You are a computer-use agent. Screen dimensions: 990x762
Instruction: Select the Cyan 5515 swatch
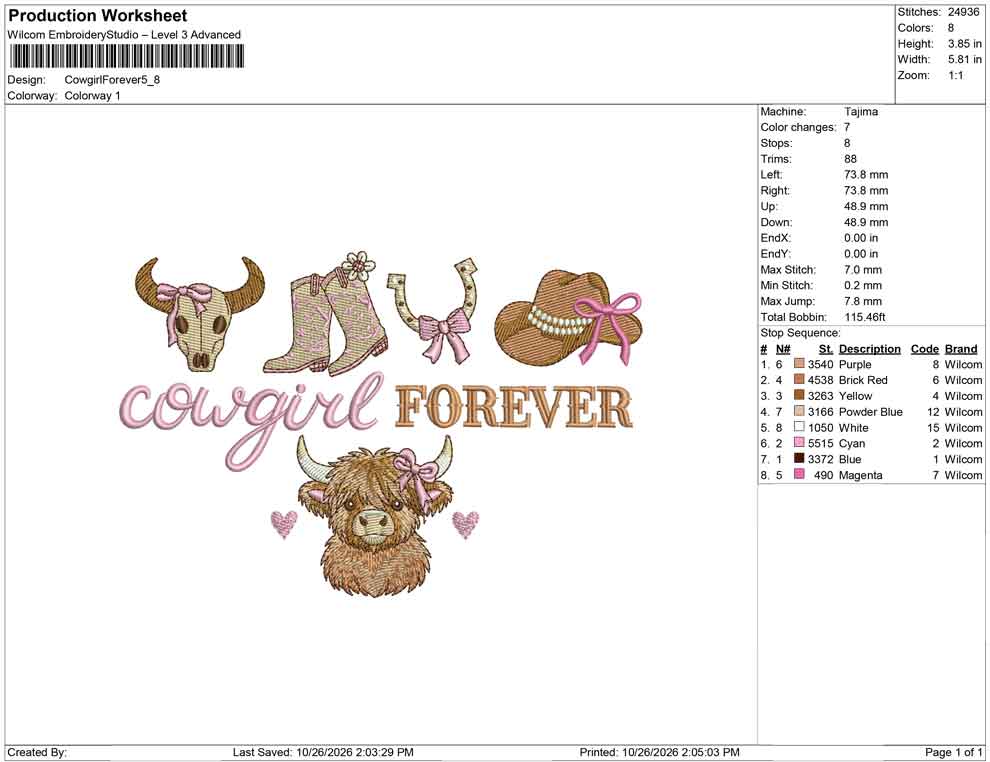(x=799, y=443)
